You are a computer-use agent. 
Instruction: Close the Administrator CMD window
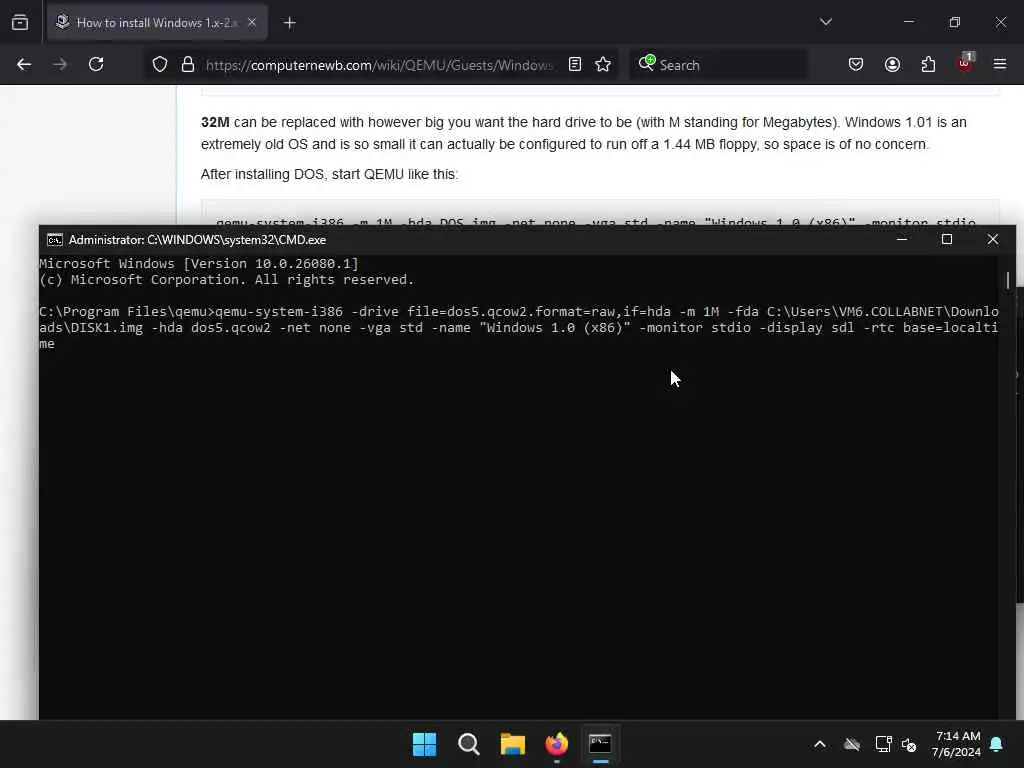point(993,240)
